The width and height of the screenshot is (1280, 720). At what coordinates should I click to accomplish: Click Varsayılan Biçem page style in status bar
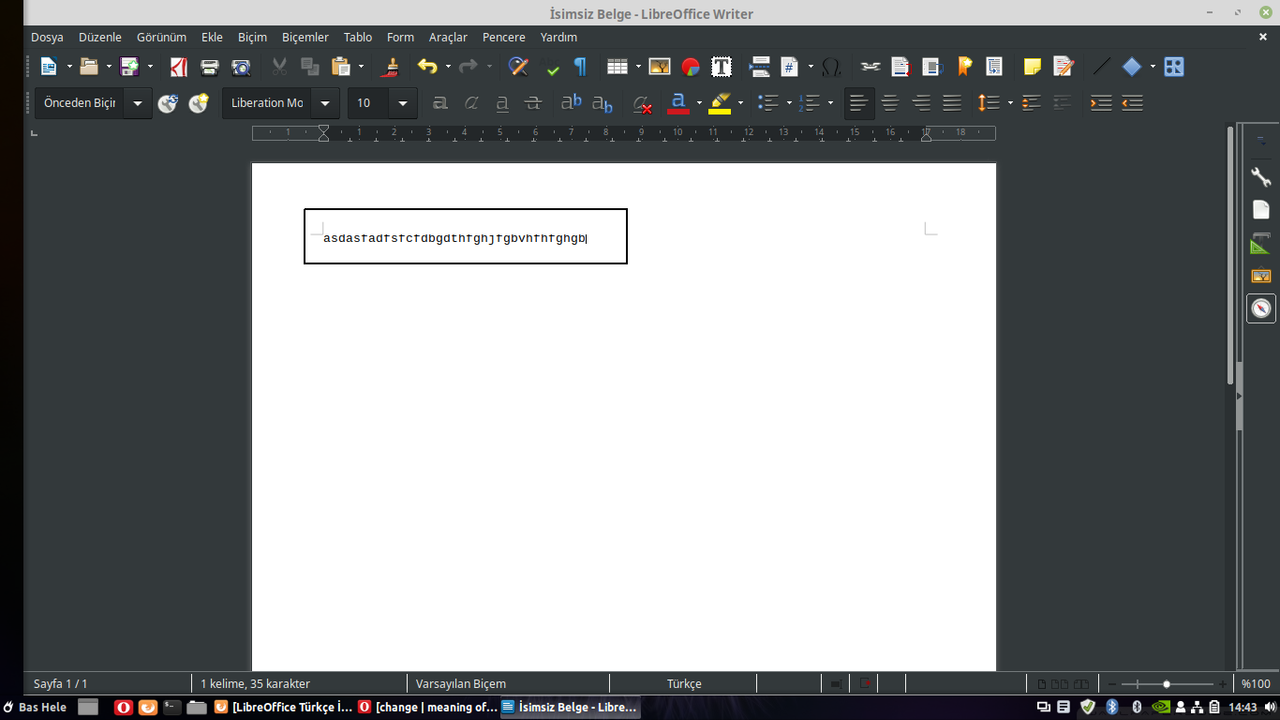click(x=461, y=684)
